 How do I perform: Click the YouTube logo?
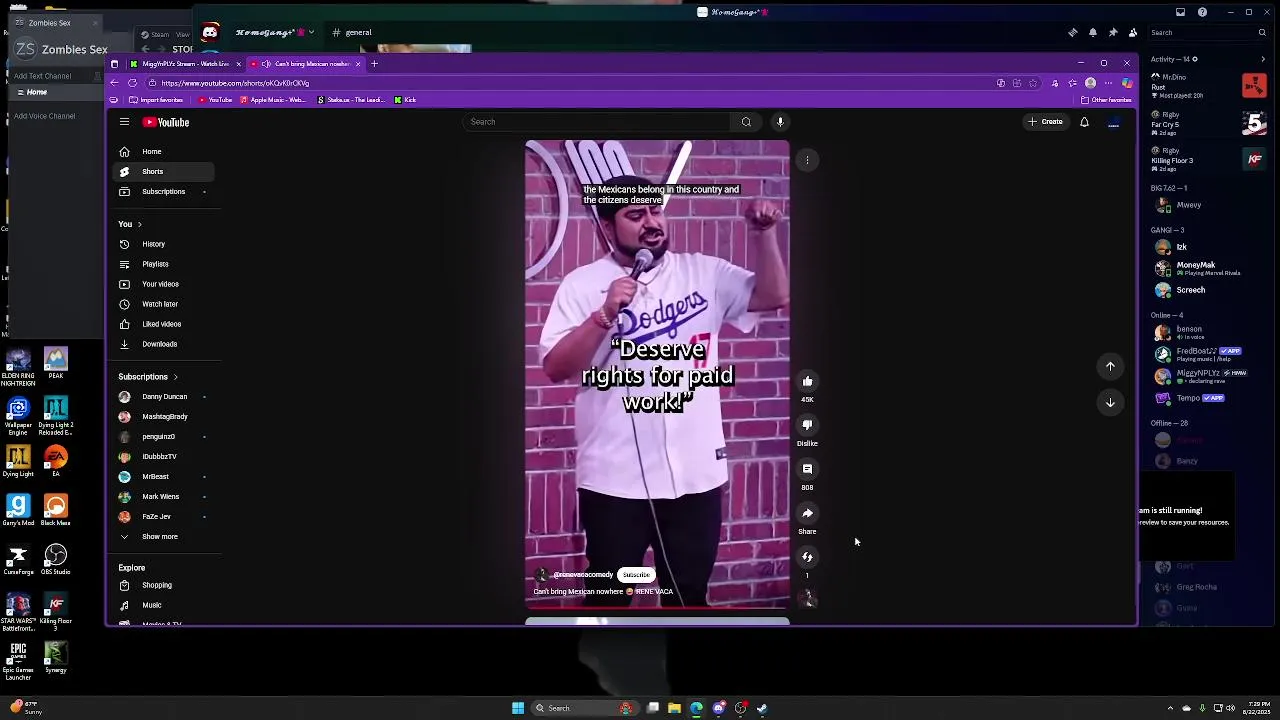166,122
